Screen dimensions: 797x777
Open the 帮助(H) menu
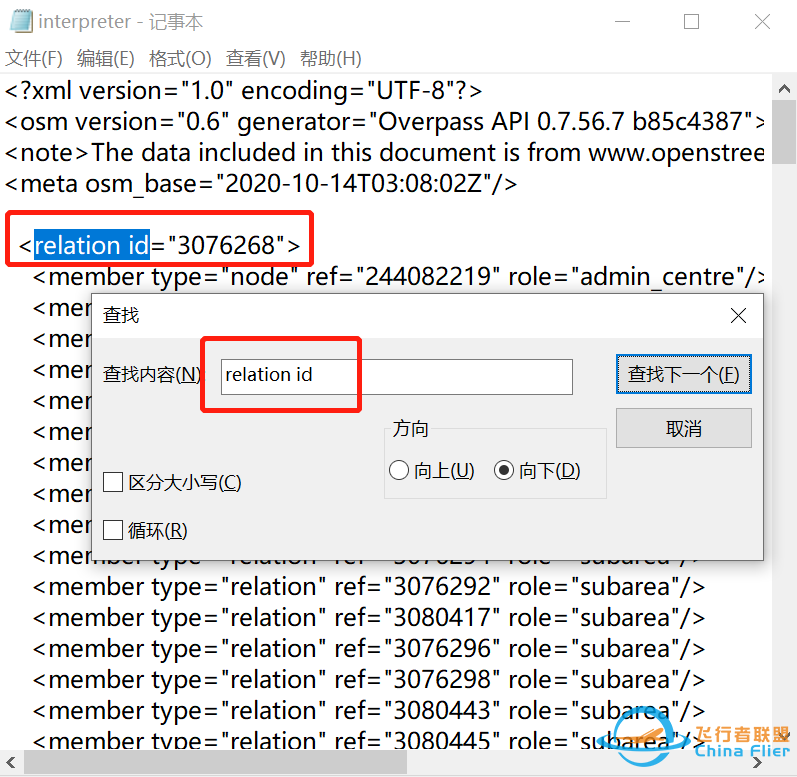coord(330,58)
